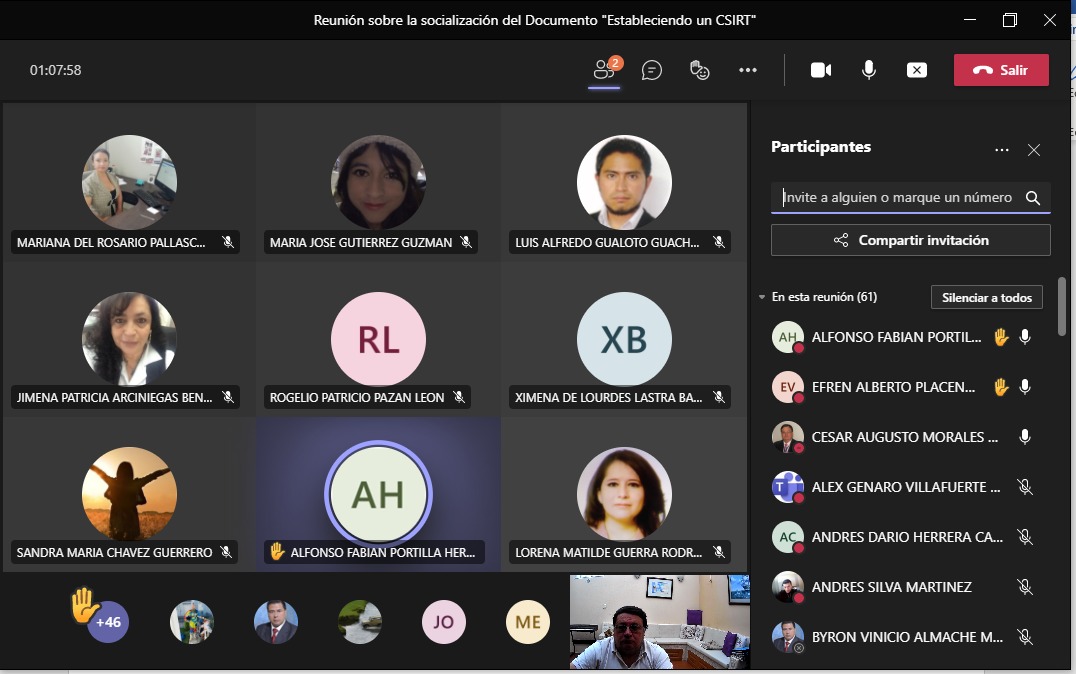Click the JO participant avatar in bottom strip
This screenshot has height=674, width=1076.
443,622
